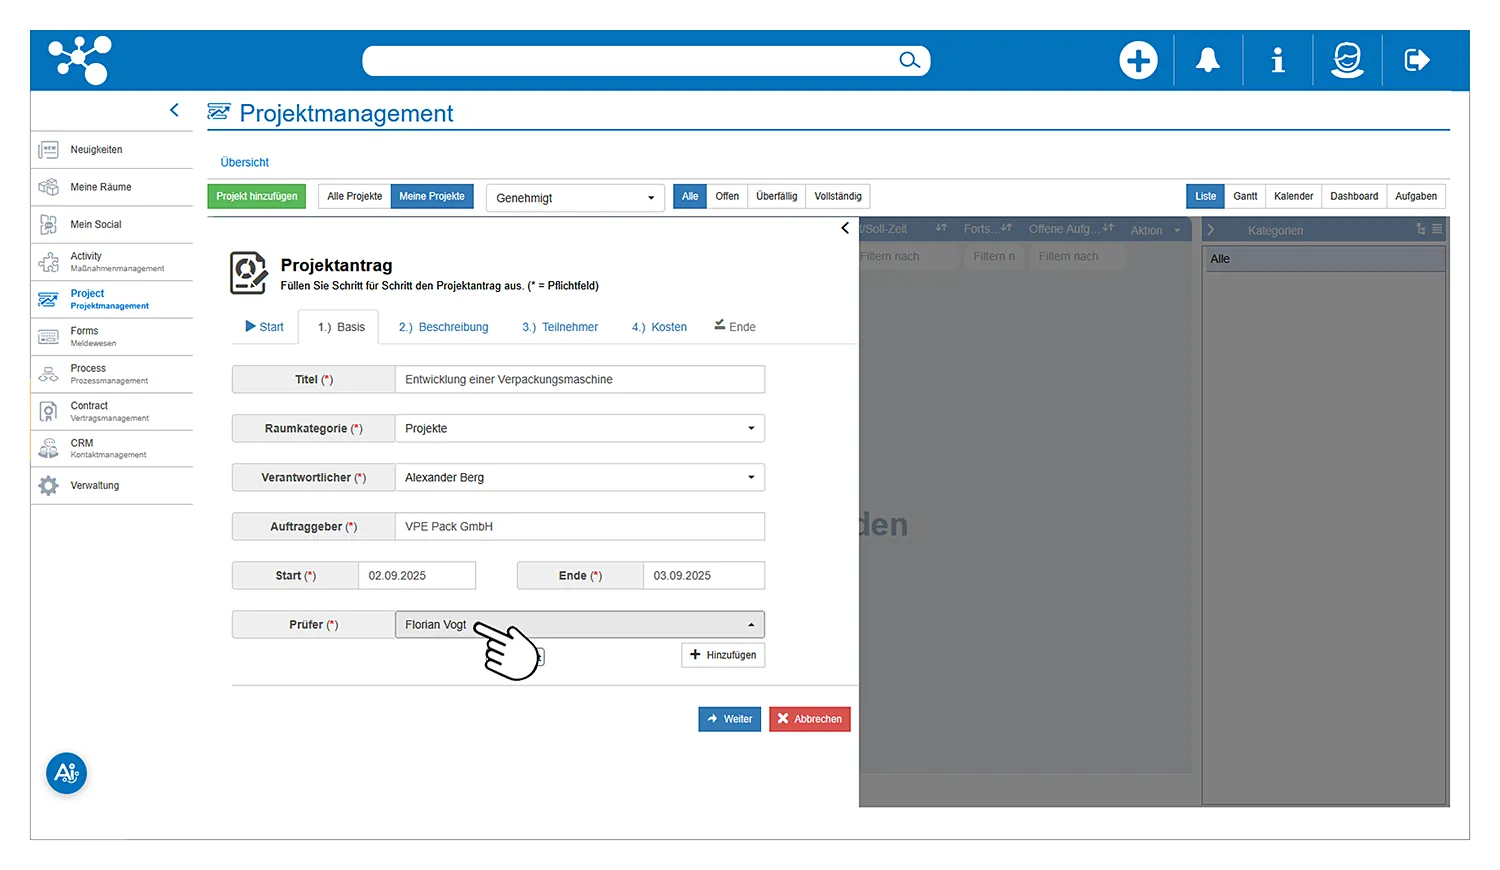This screenshot has height=870, width=1500.
Task: Switch to the 2.) Beschreibung tab
Action: pyautogui.click(x=443, y=327)
